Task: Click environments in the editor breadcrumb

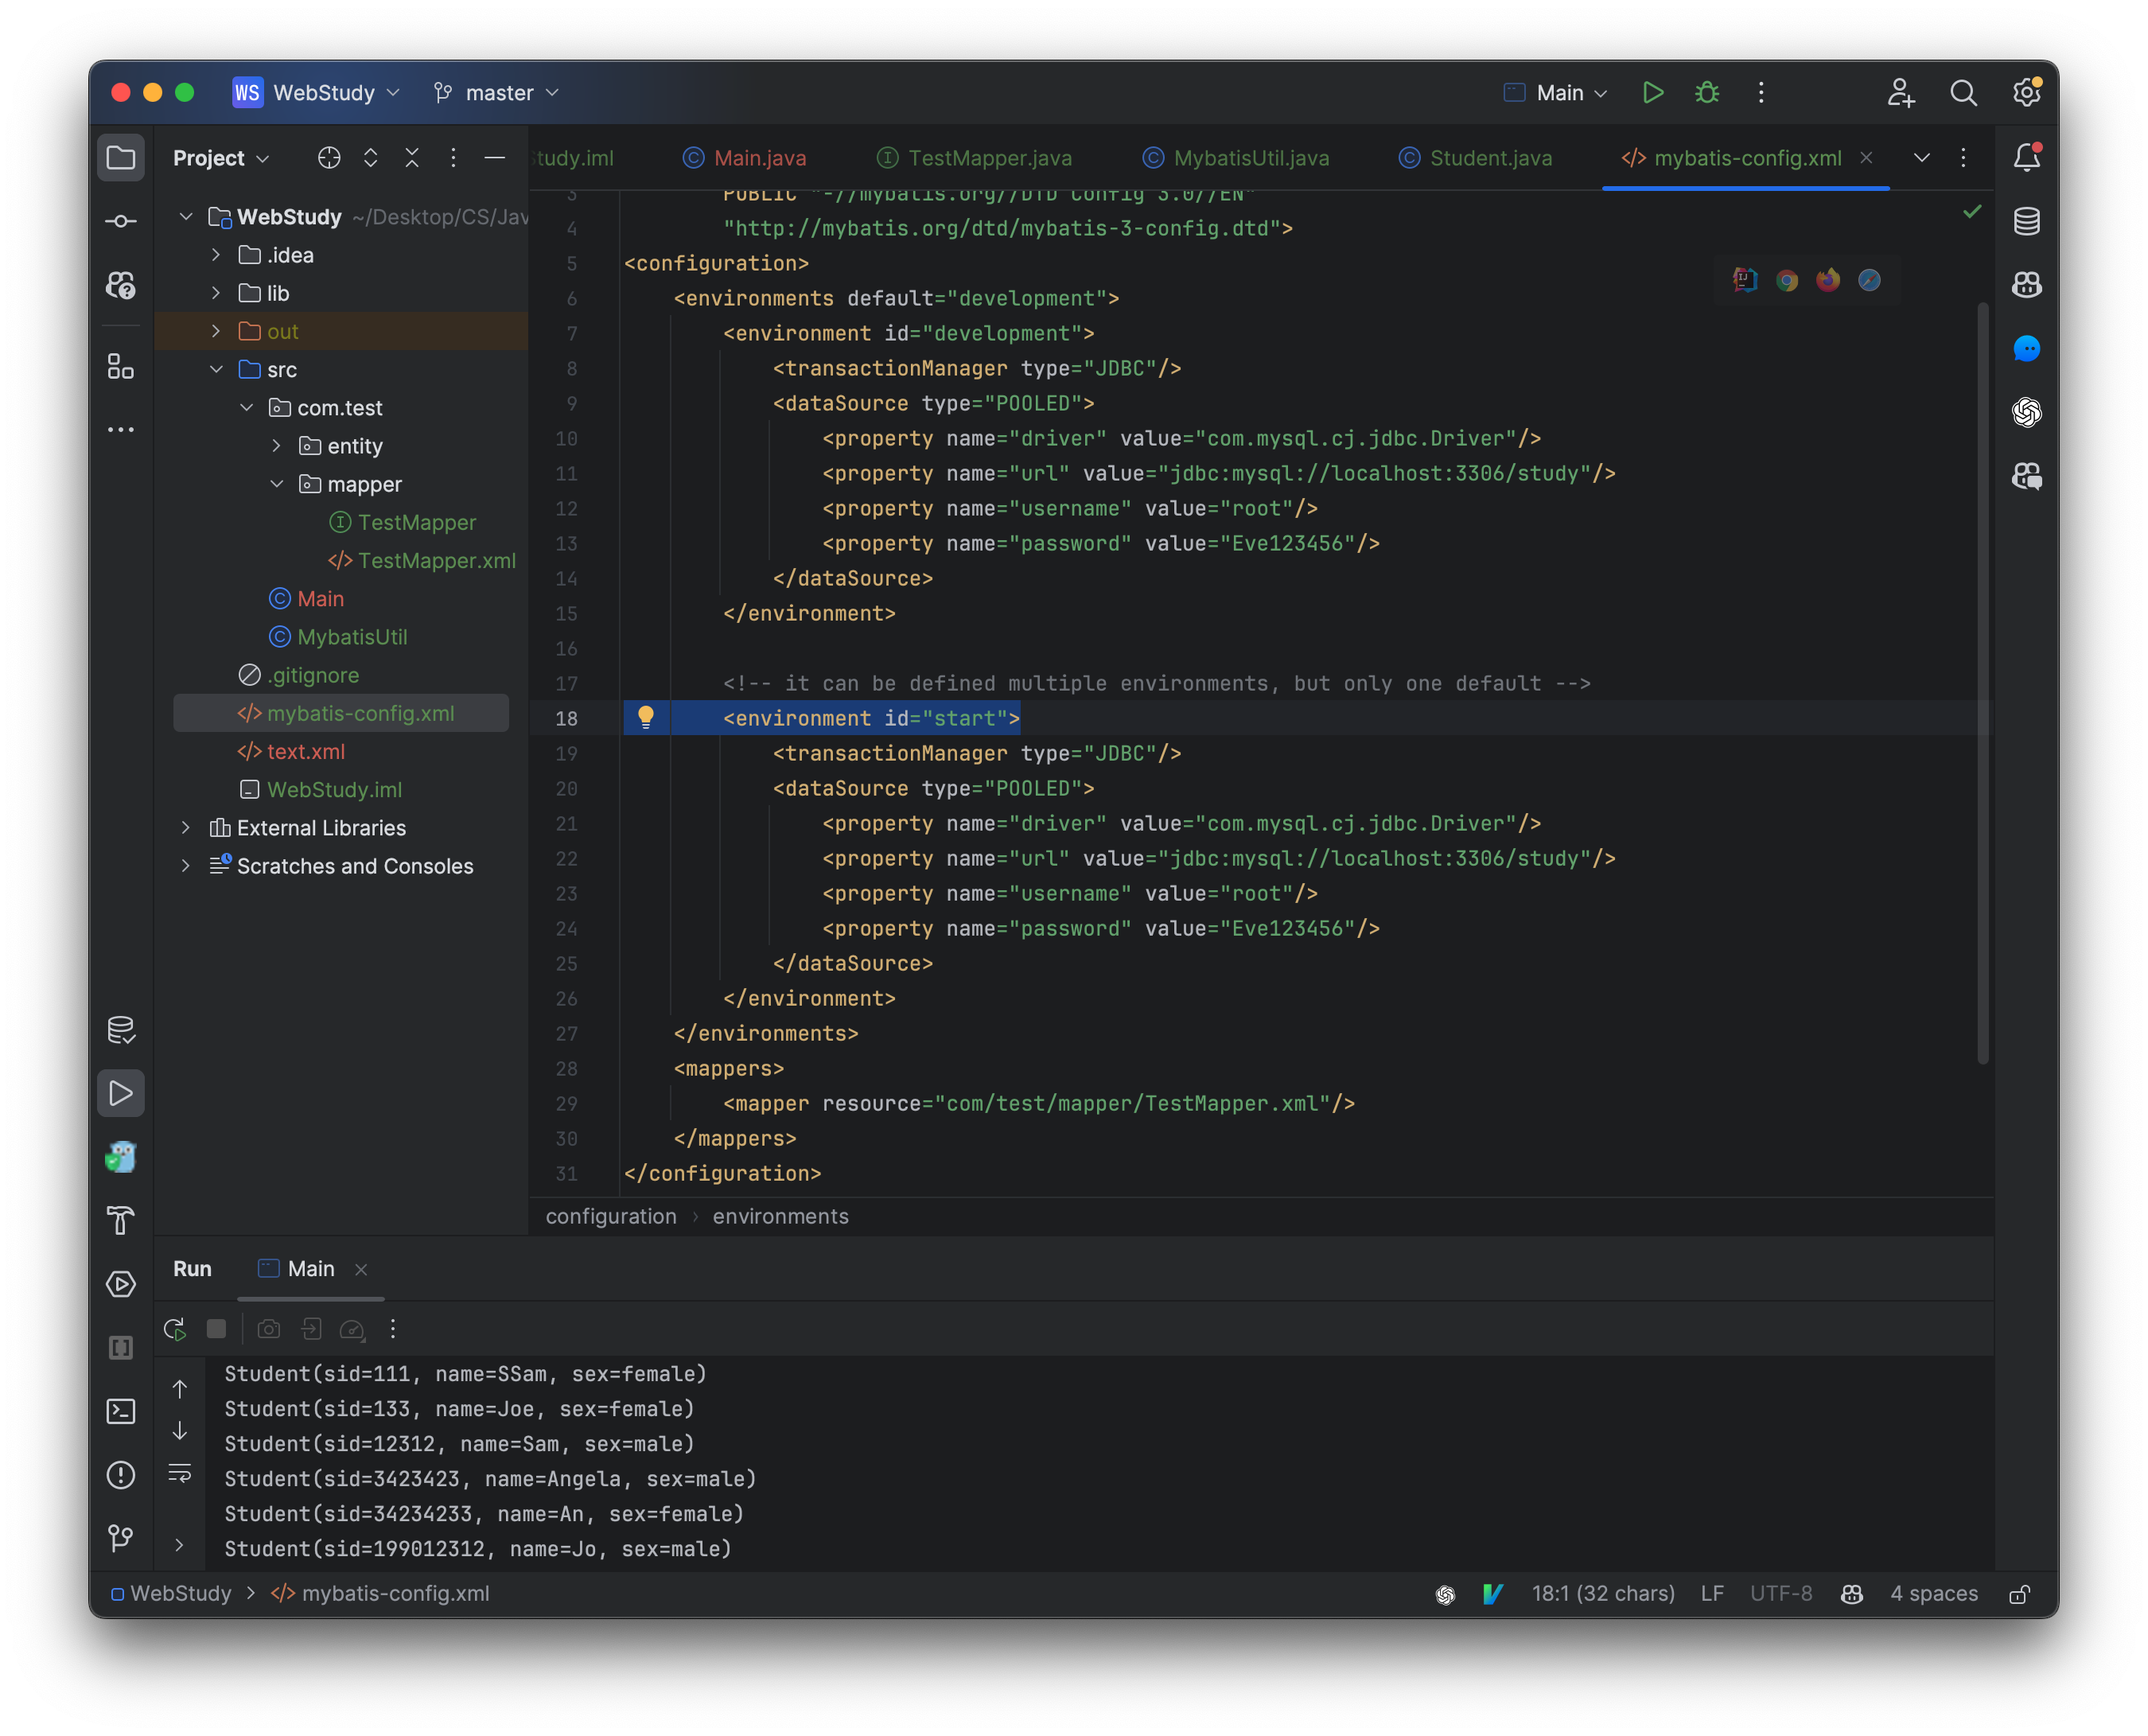Action: click(780, 1216)
